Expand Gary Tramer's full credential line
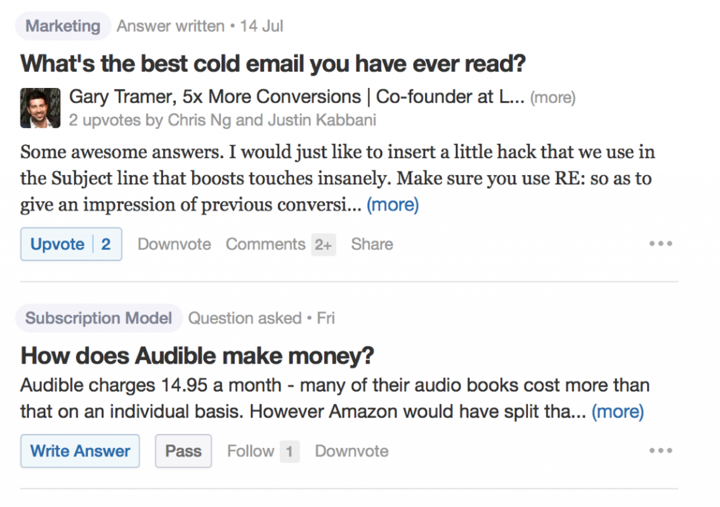The width and height of the screenshot is (720, 507). pyautogui.click(x=552, y=98)
